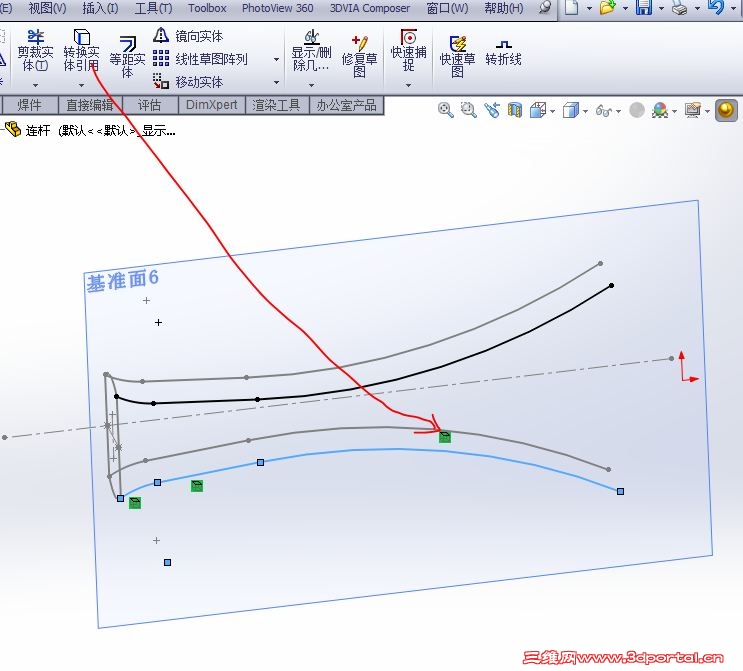Select the Trim Entities (剪裁实体) tool
The height and width of the screenshot is (671, 743).
35,50
